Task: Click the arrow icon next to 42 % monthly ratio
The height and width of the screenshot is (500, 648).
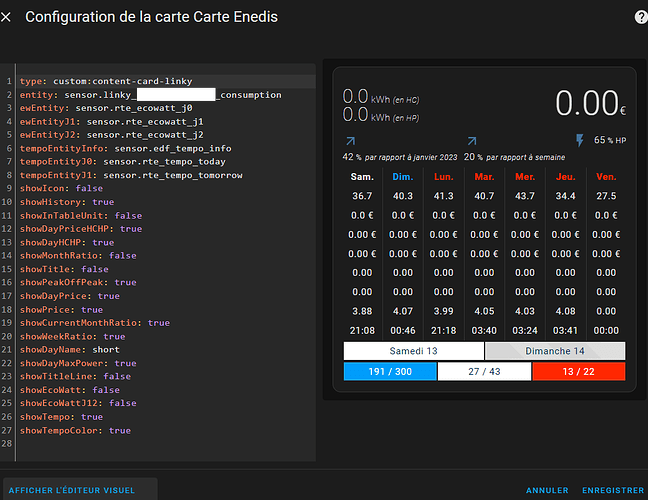Action: point(350,141)
